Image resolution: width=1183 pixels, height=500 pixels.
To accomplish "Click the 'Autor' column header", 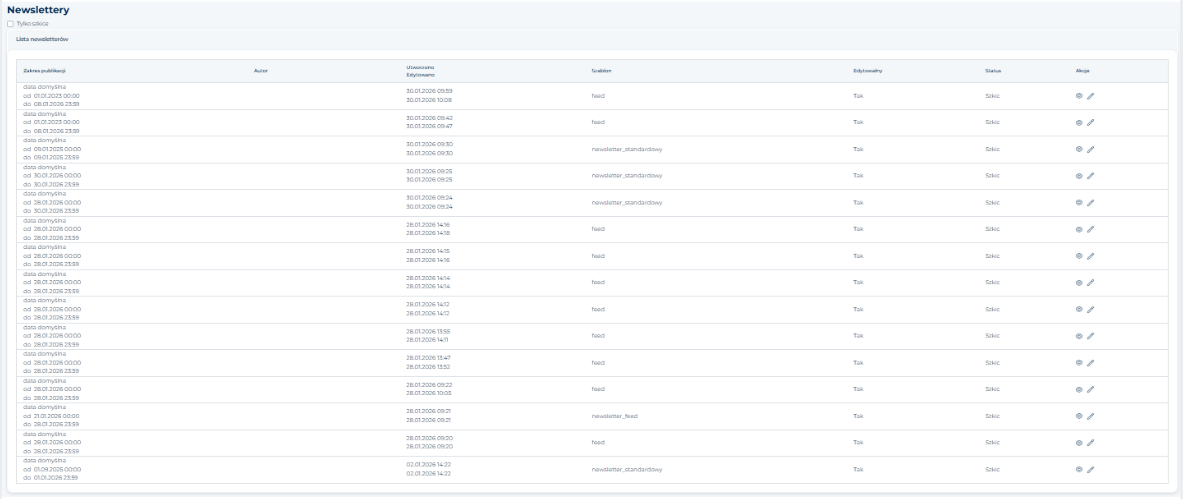I will [260, 71].
